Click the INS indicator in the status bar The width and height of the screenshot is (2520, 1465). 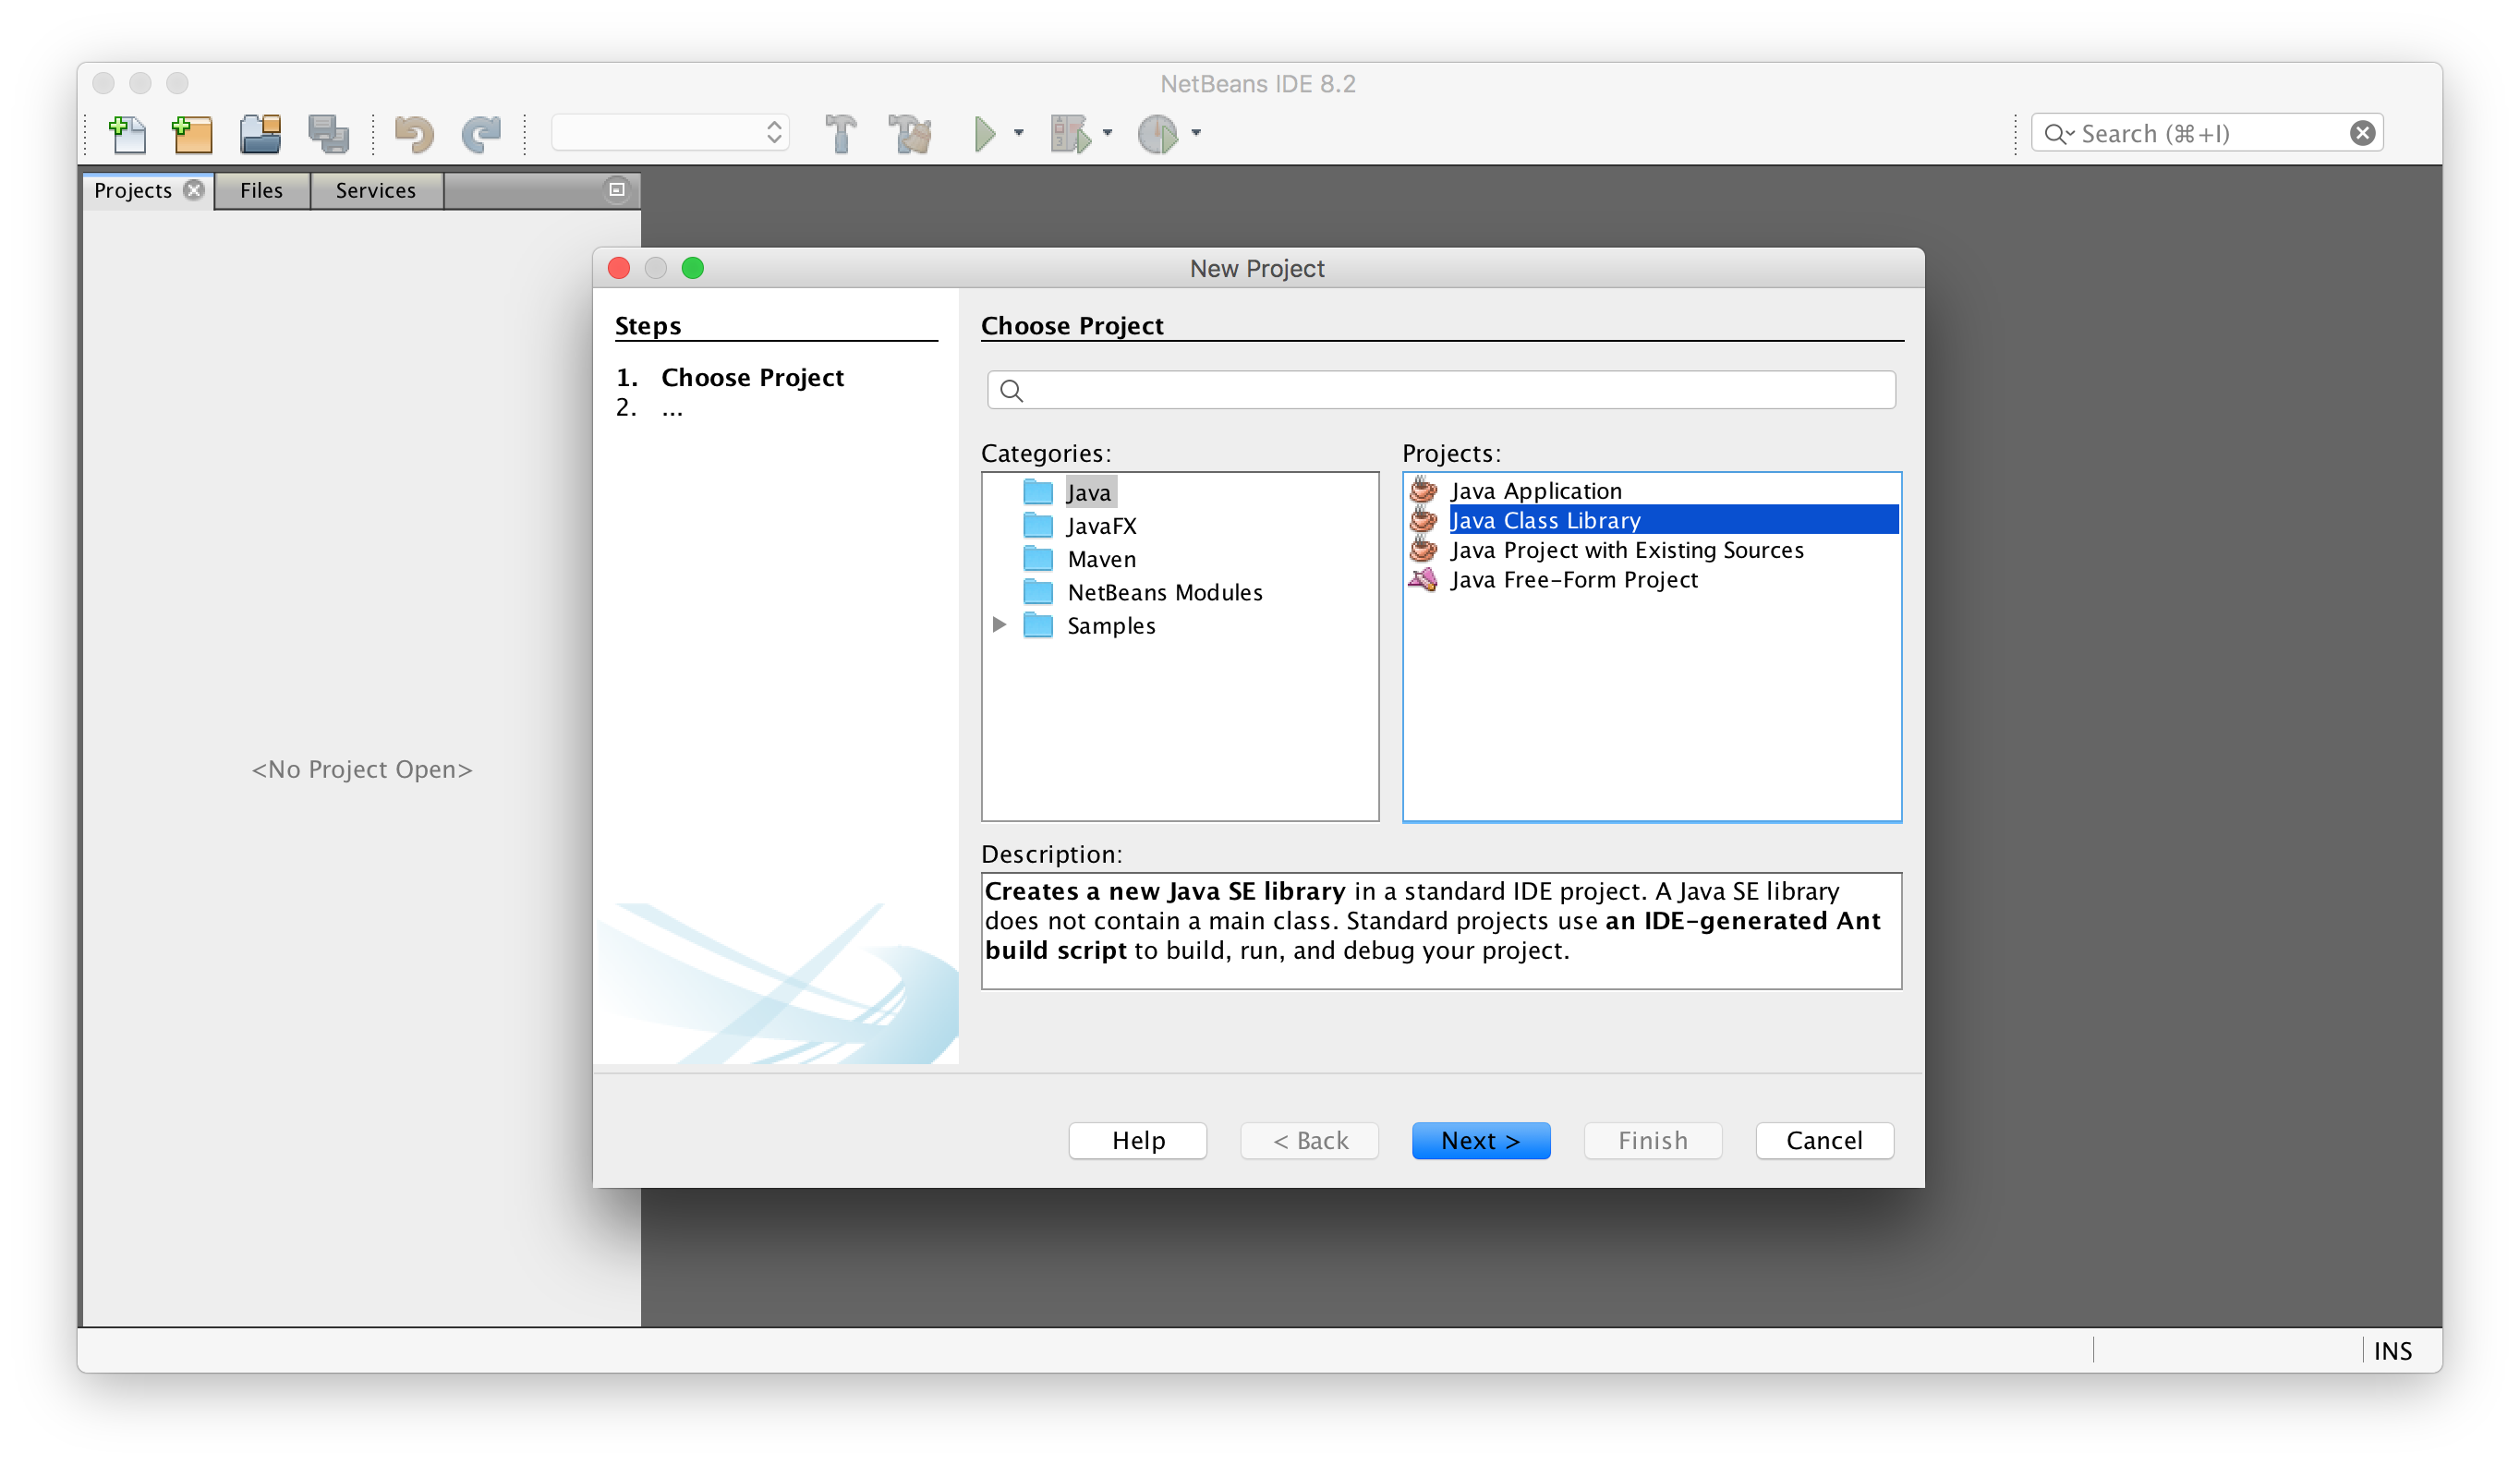(2393, 1351)
